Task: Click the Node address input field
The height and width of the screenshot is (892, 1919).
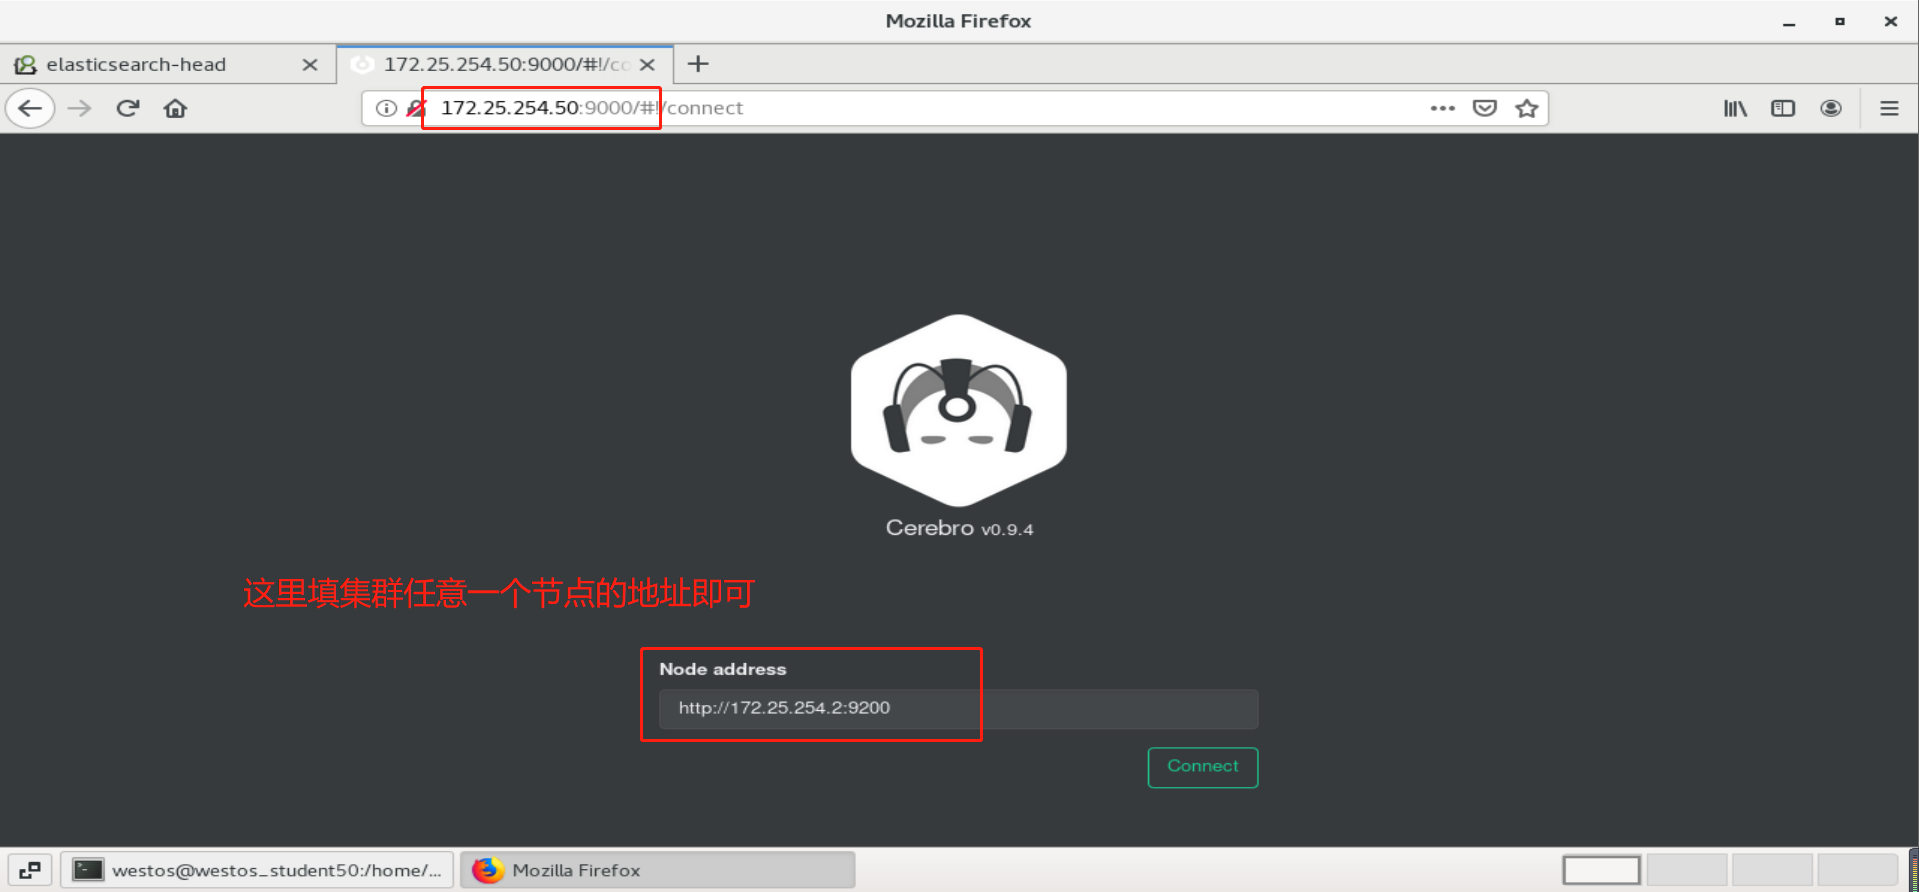Action: pyautogui.click(x=958, y=708)
